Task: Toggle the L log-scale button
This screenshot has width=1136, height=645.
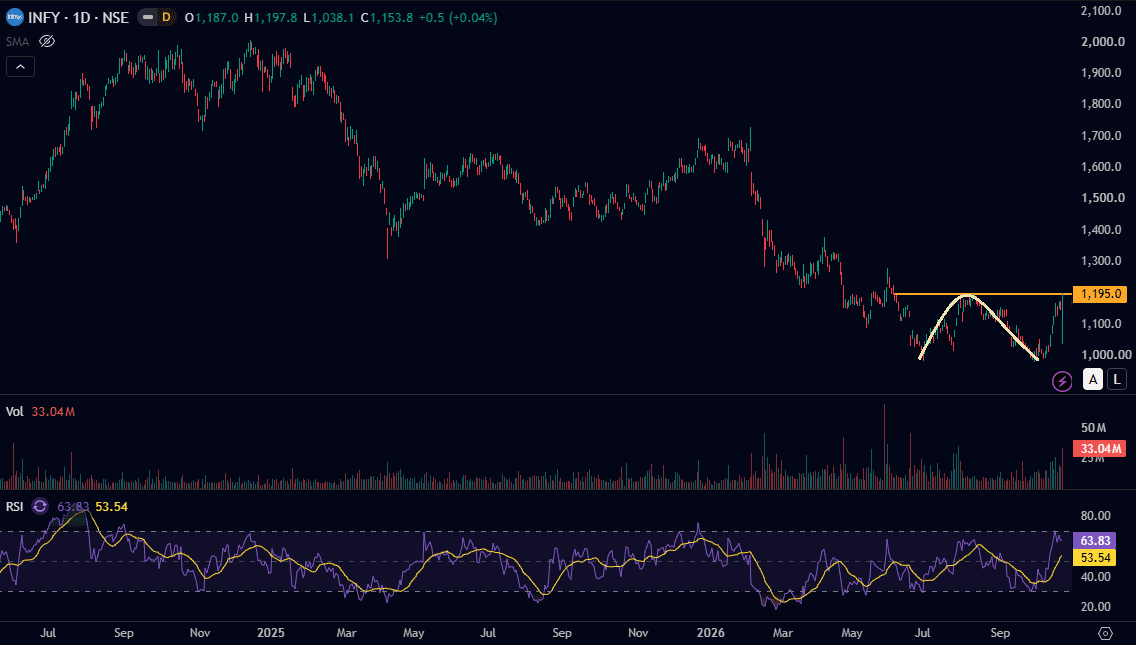Action: [1117, 379]
